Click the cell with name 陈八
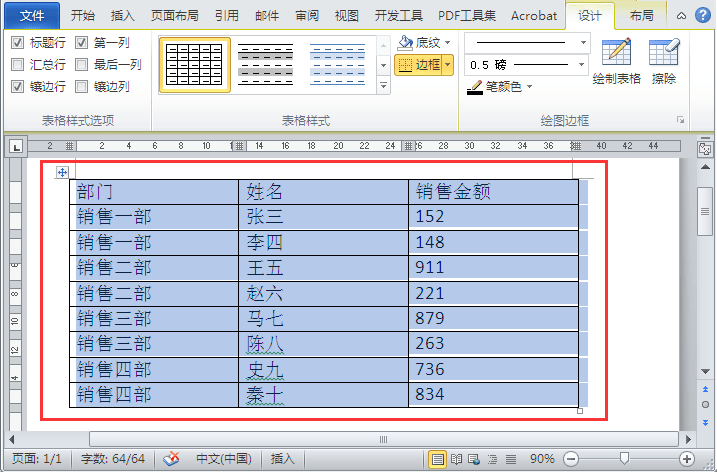Image resolution: width=717 pixels, height=472 pixels. pyautogui.click(x=323, y=344)
